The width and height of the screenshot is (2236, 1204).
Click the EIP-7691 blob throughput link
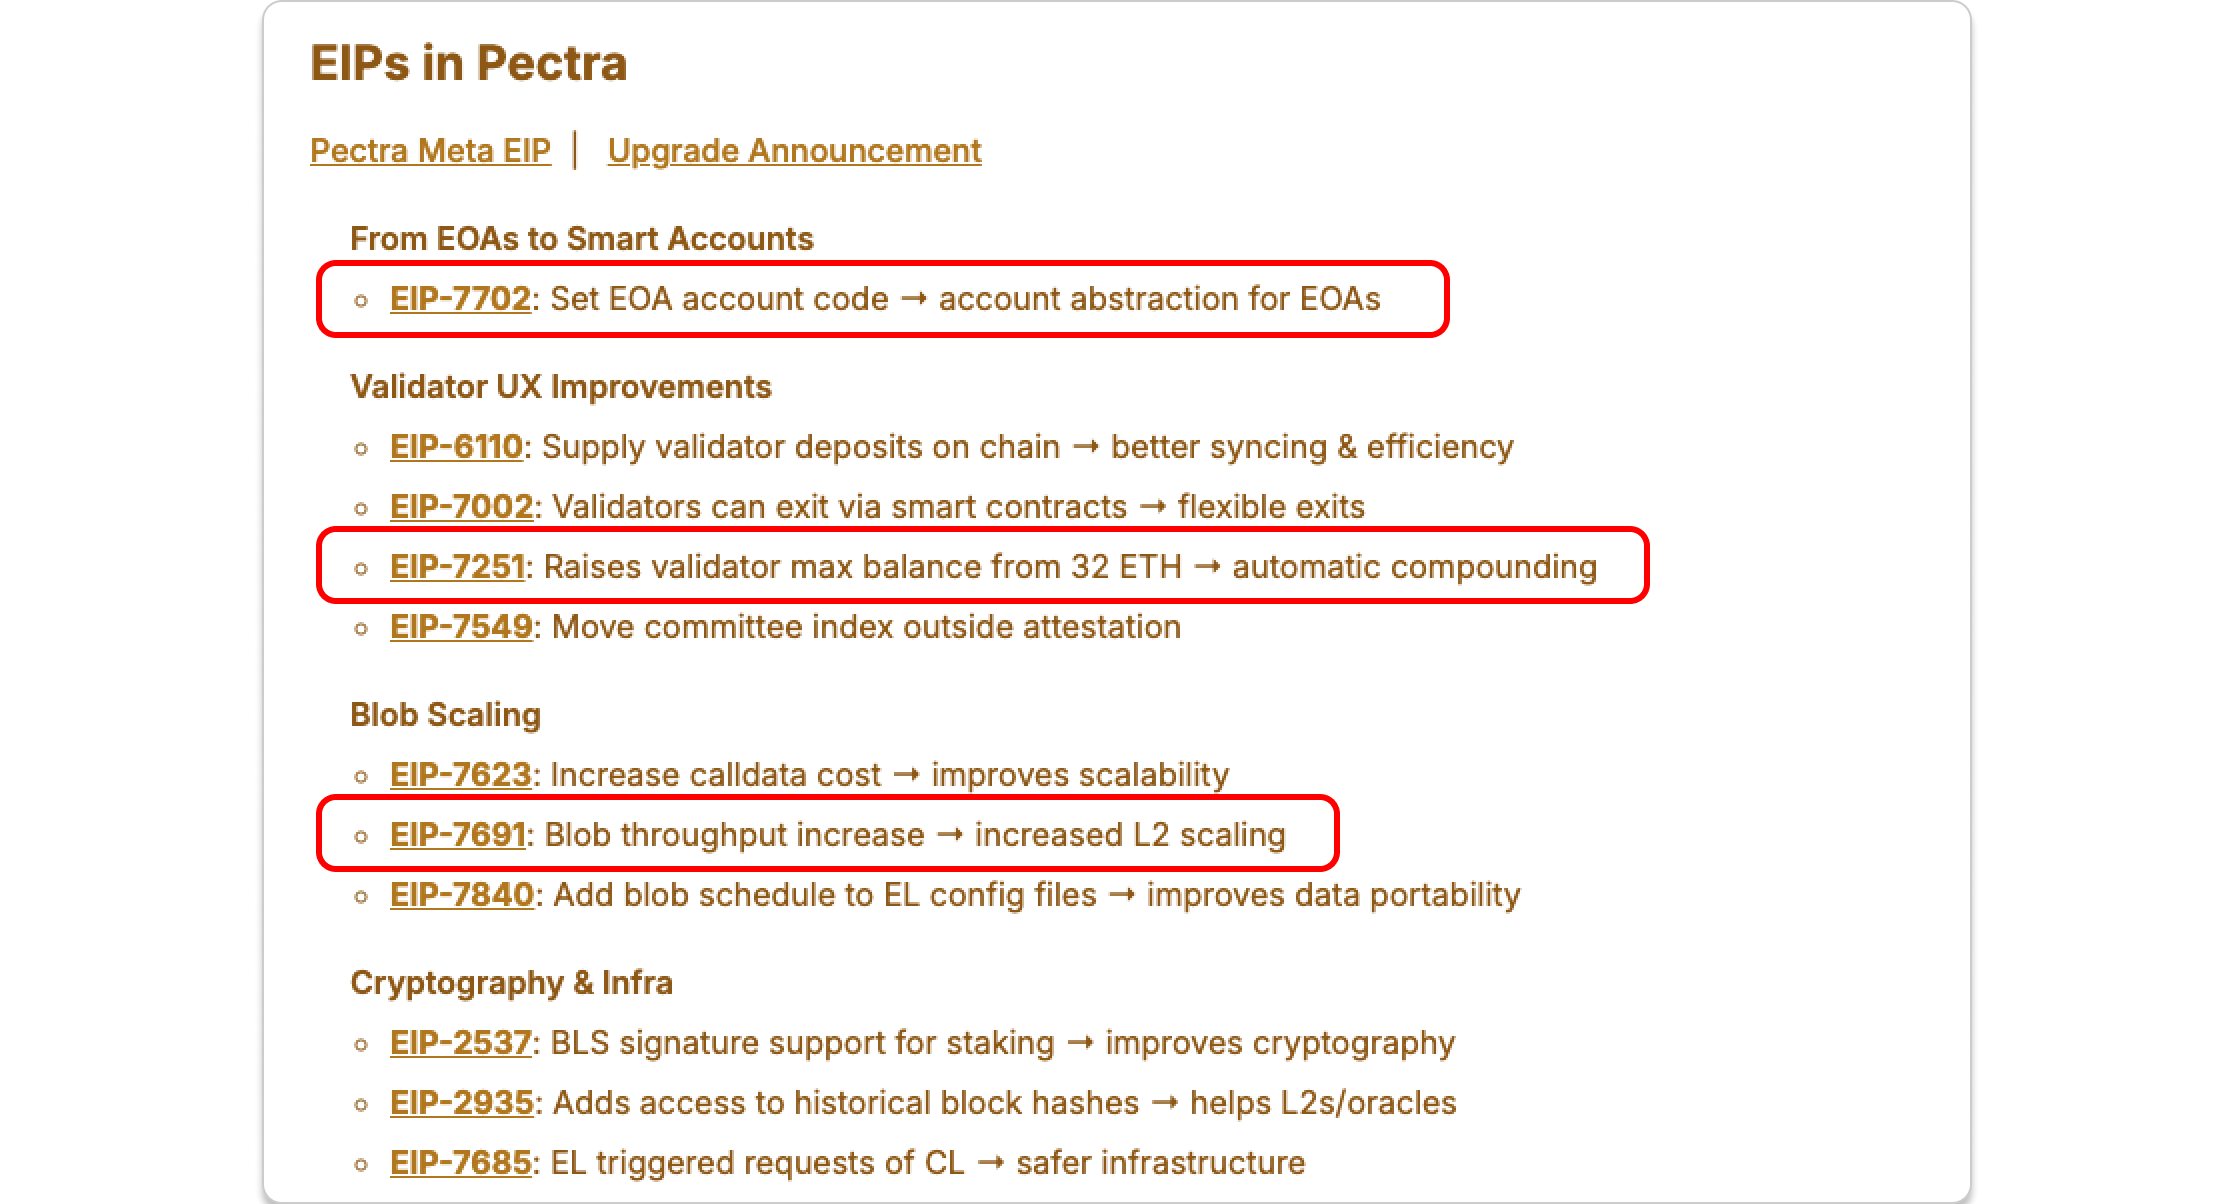tap(457, 835)
